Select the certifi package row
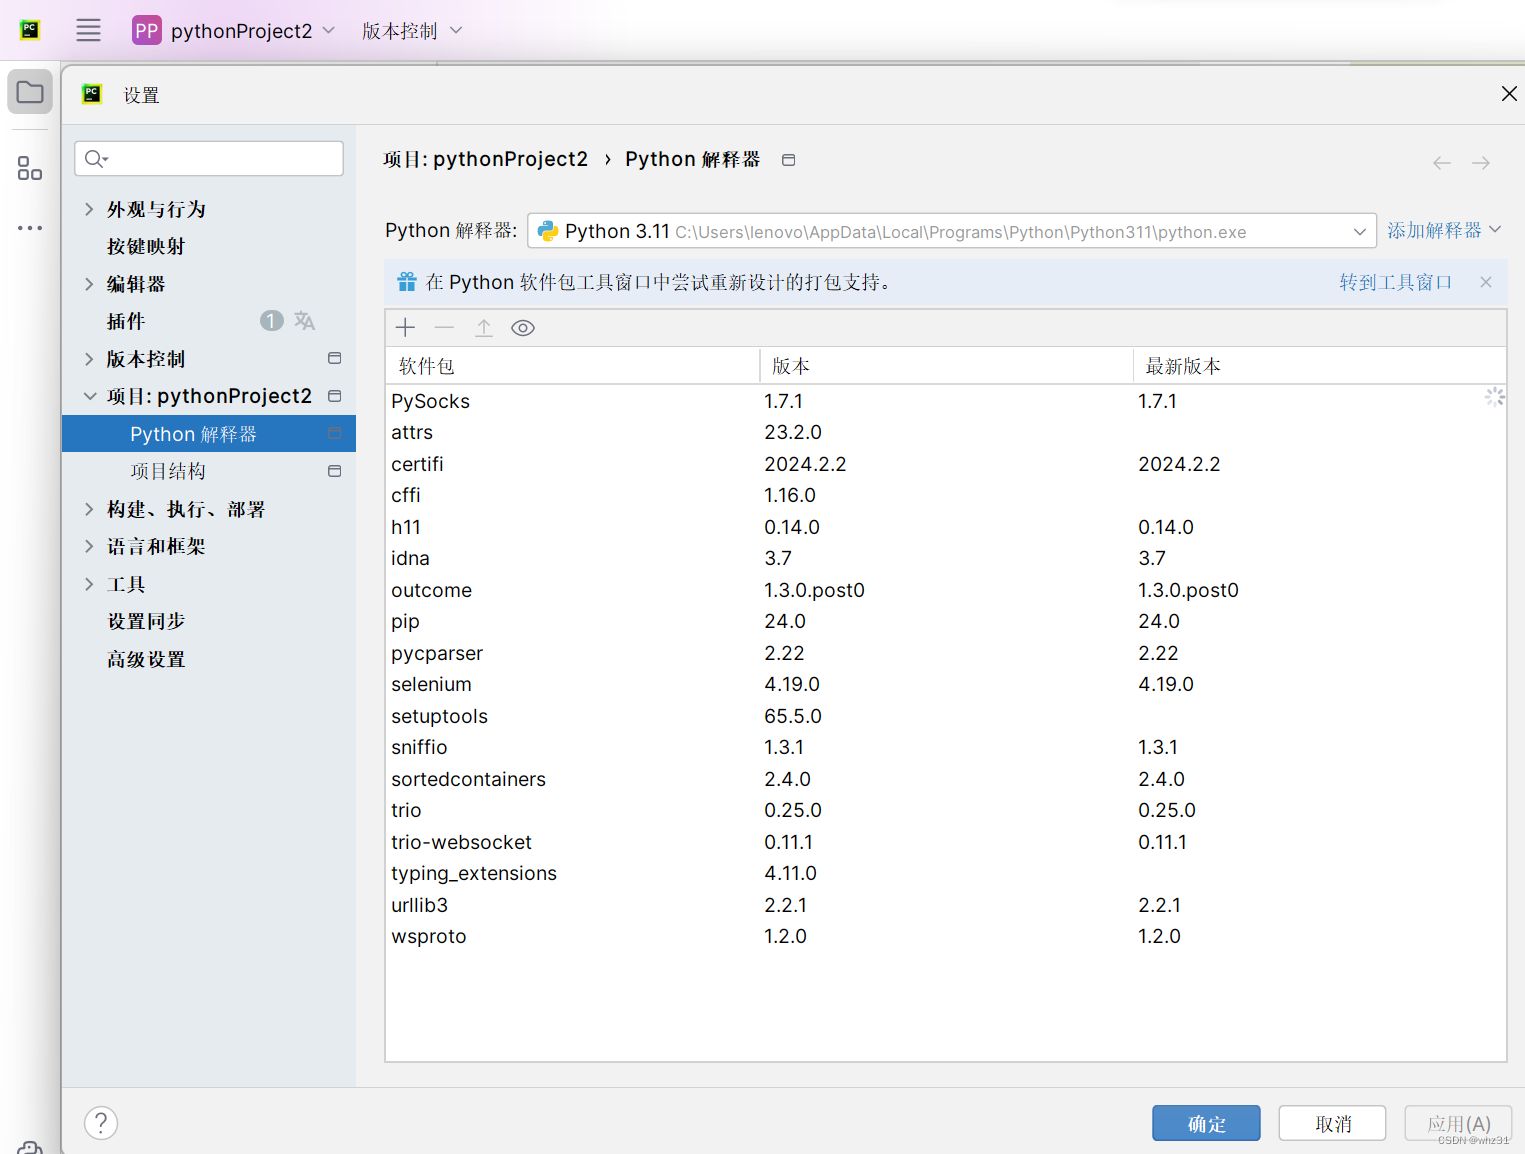Image resolution: width=1525 pixels, height=1154 pixels. pyautogui.click(x=945, y=464)
